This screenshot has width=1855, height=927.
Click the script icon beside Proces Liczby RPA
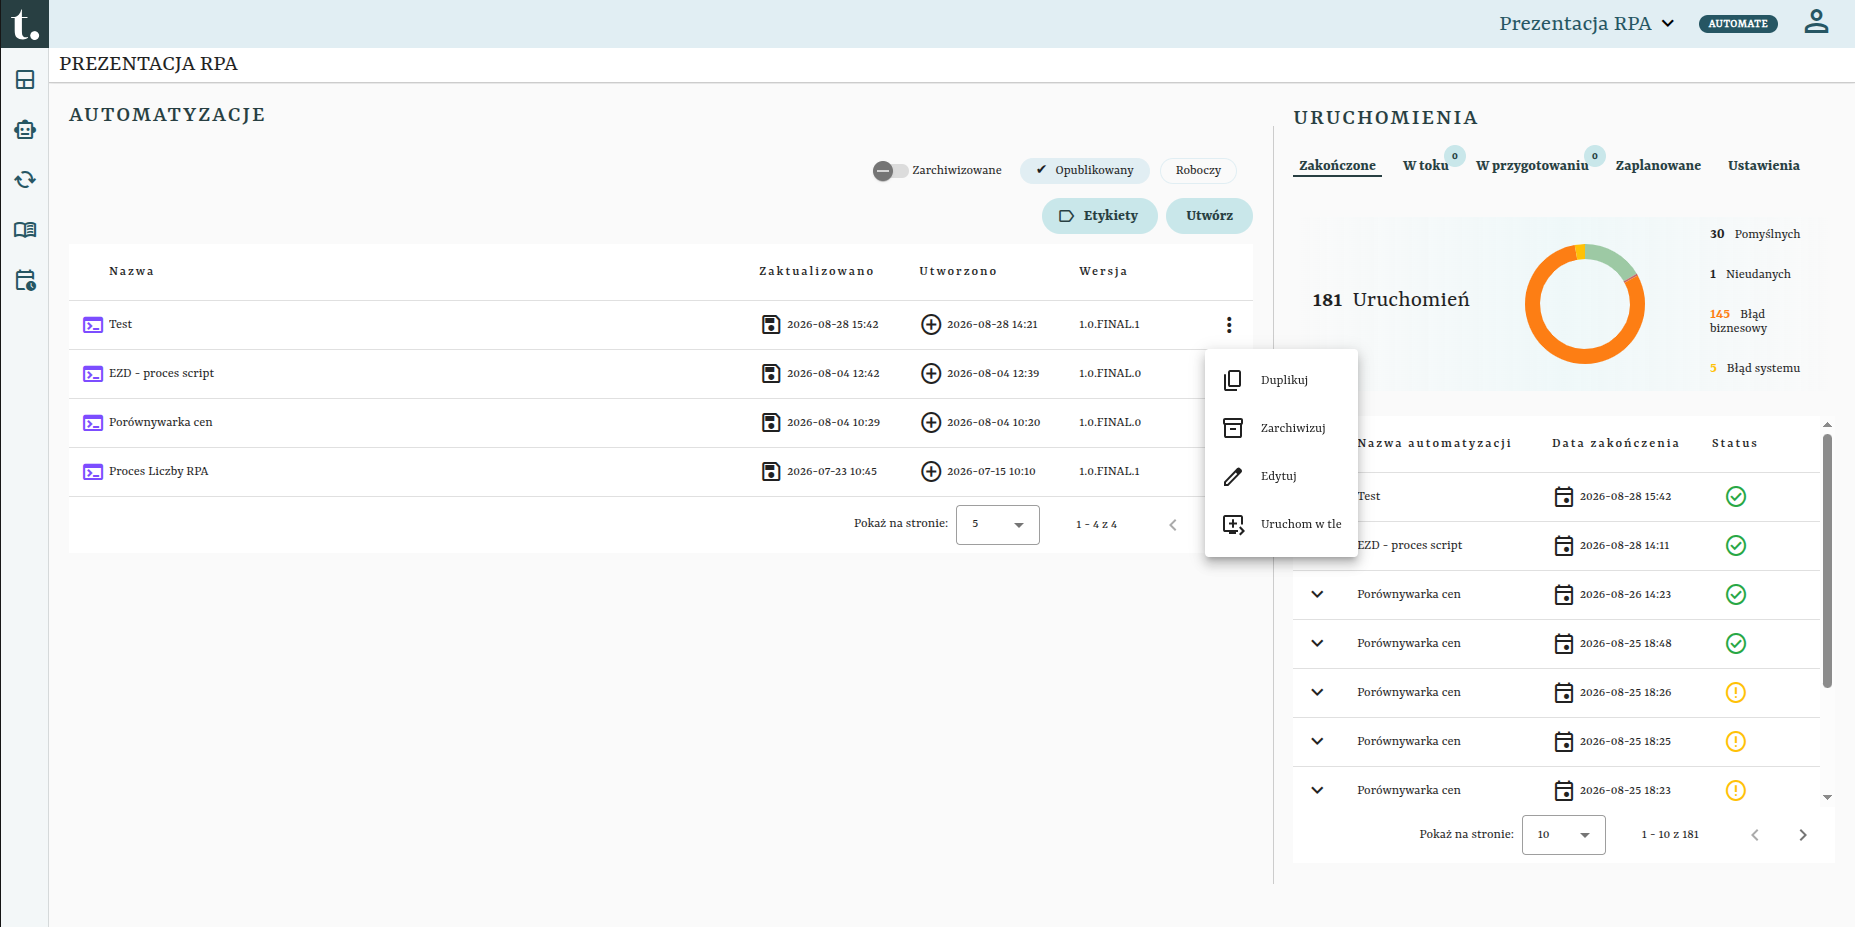93,472
